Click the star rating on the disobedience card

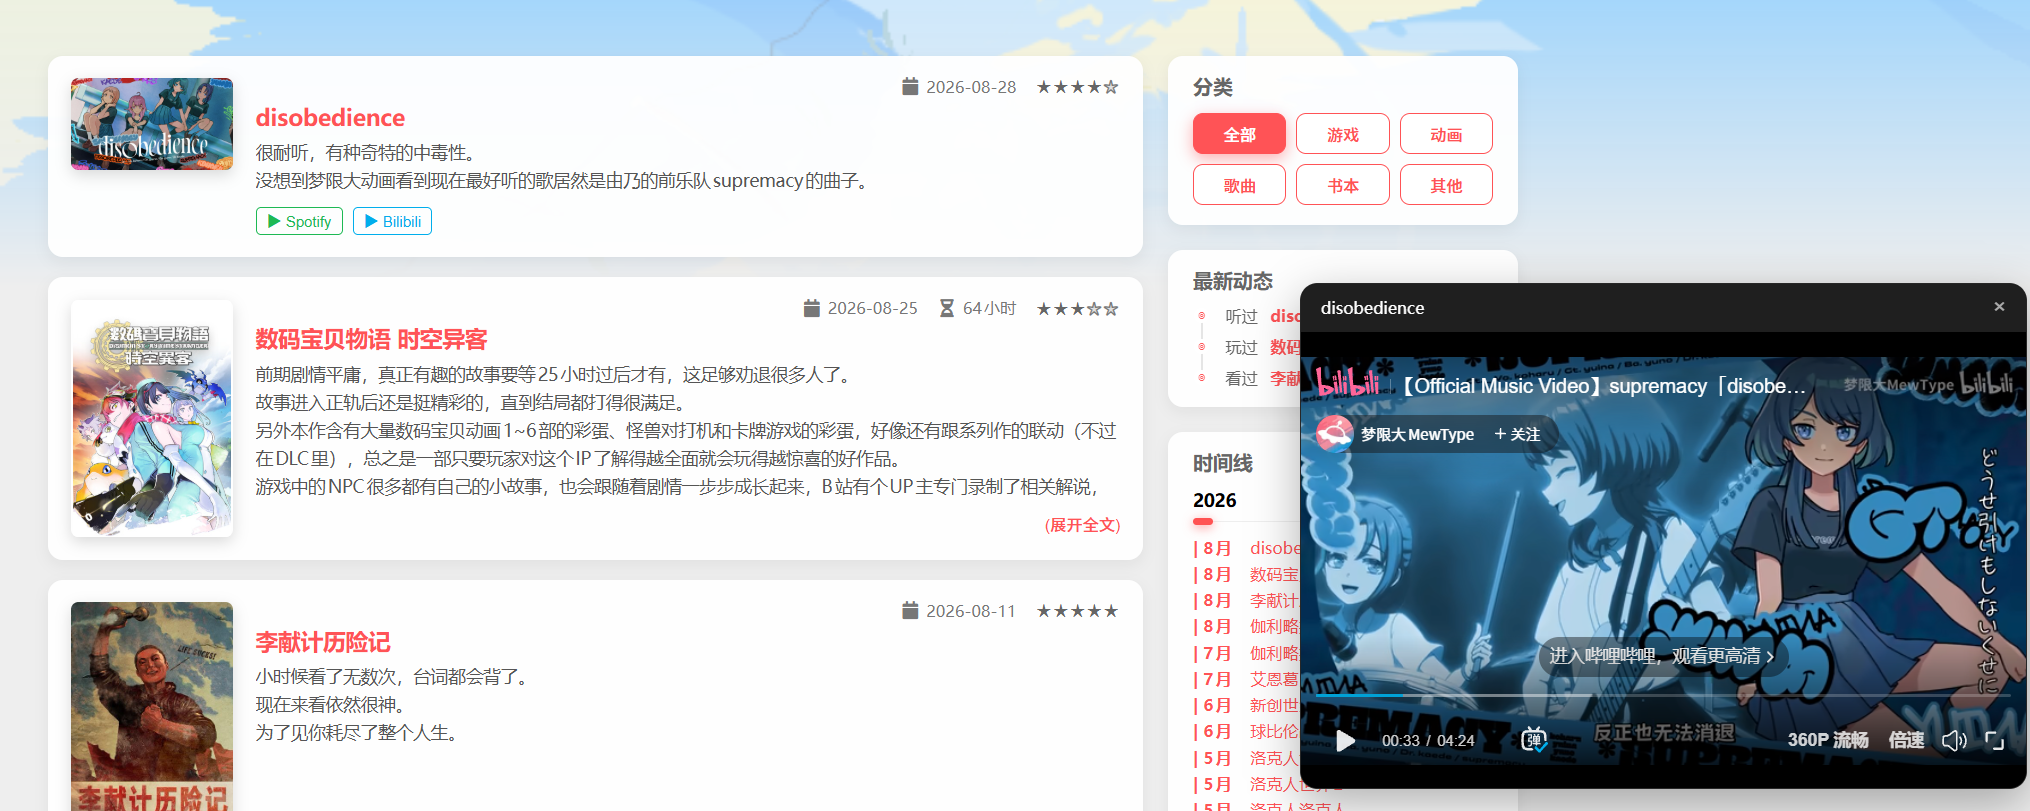tap(1078, 87)
